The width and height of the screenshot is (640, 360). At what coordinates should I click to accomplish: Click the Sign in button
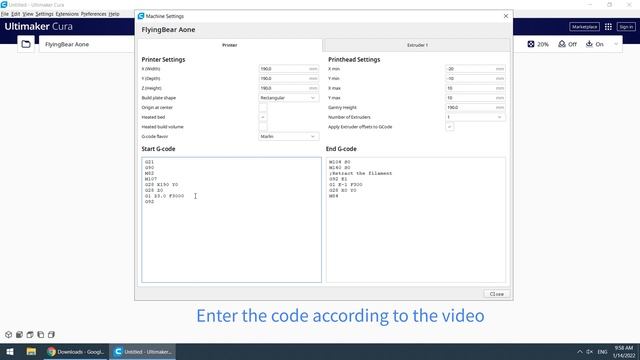tap(626, 27)
